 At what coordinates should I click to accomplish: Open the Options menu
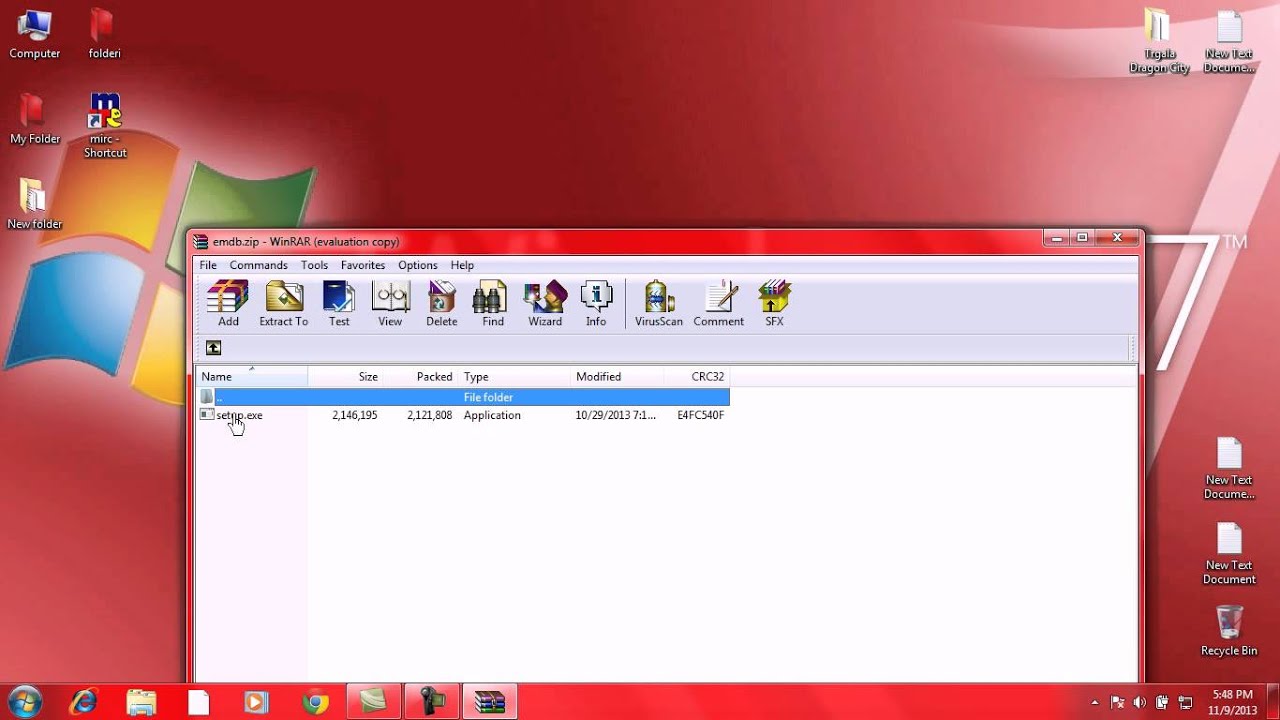click(418, 265)
